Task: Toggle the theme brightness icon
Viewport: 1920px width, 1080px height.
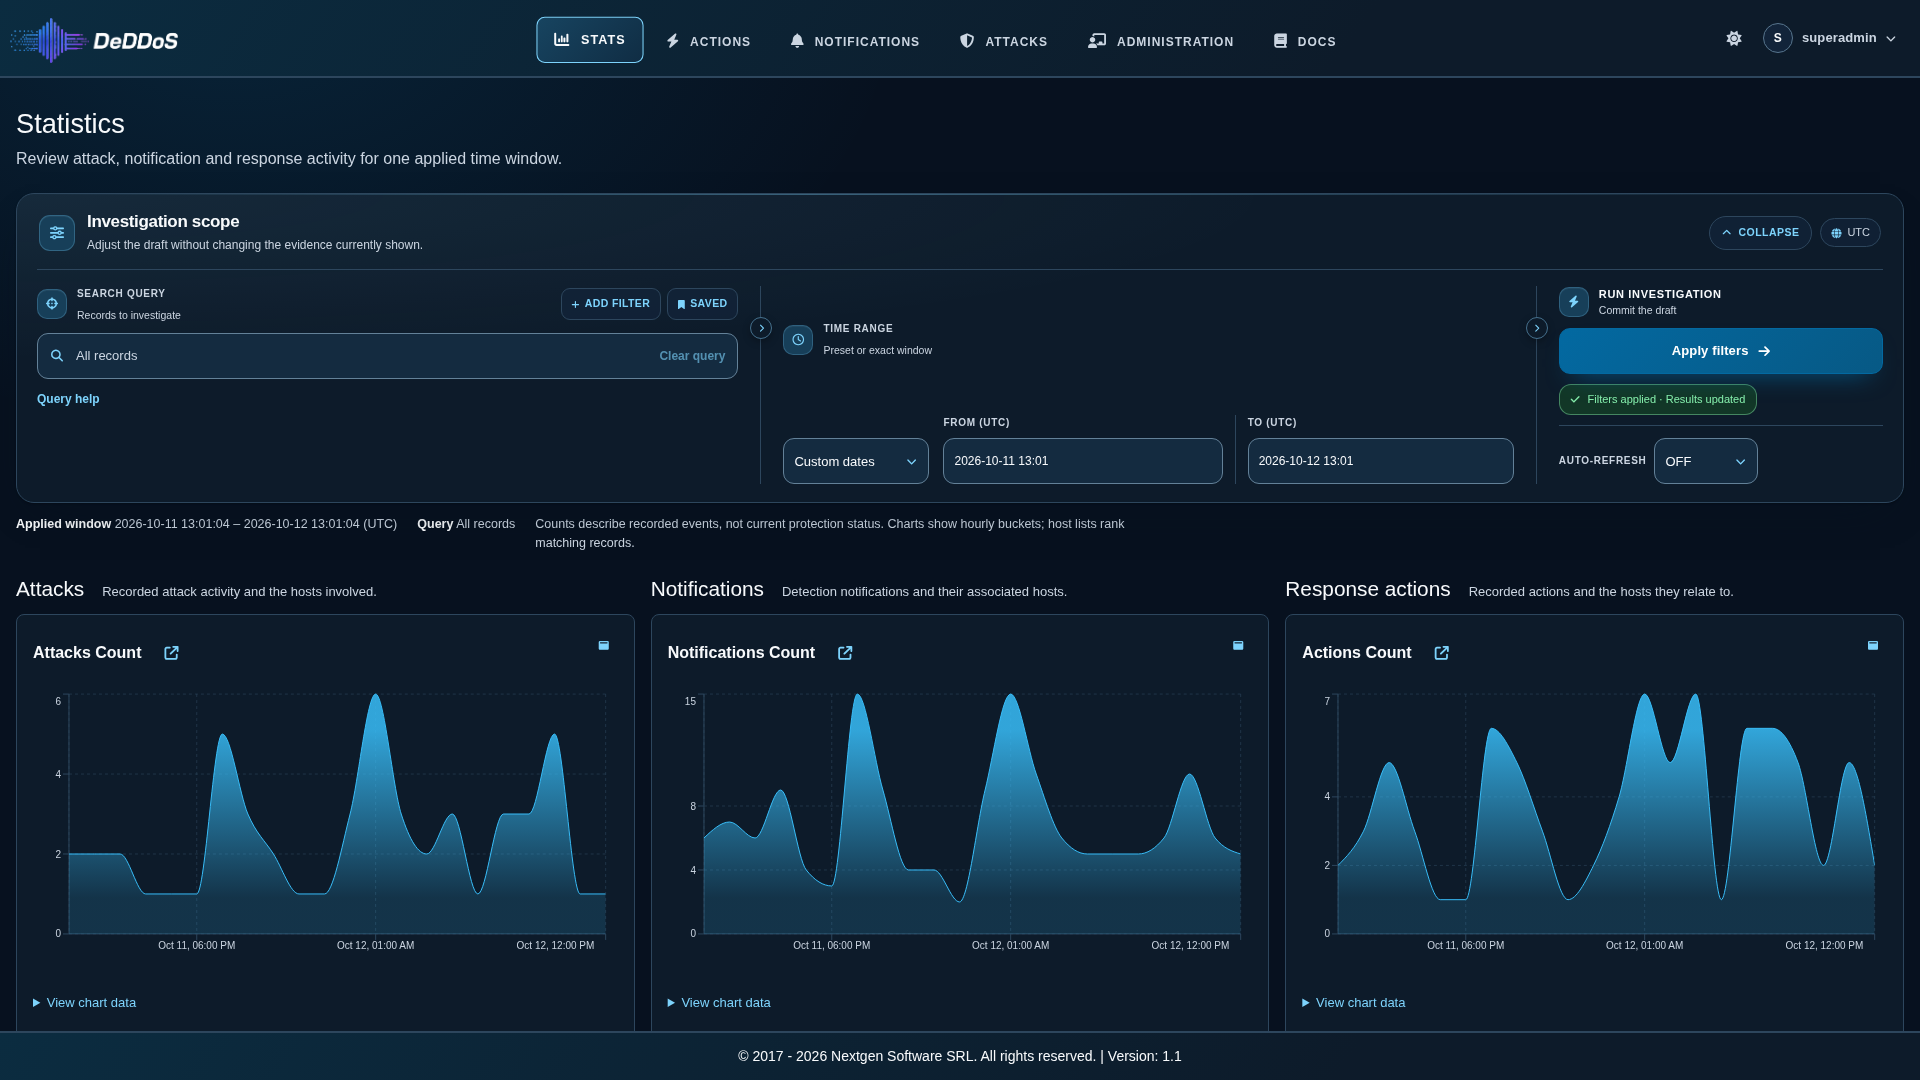Action: pos(1734,38)
